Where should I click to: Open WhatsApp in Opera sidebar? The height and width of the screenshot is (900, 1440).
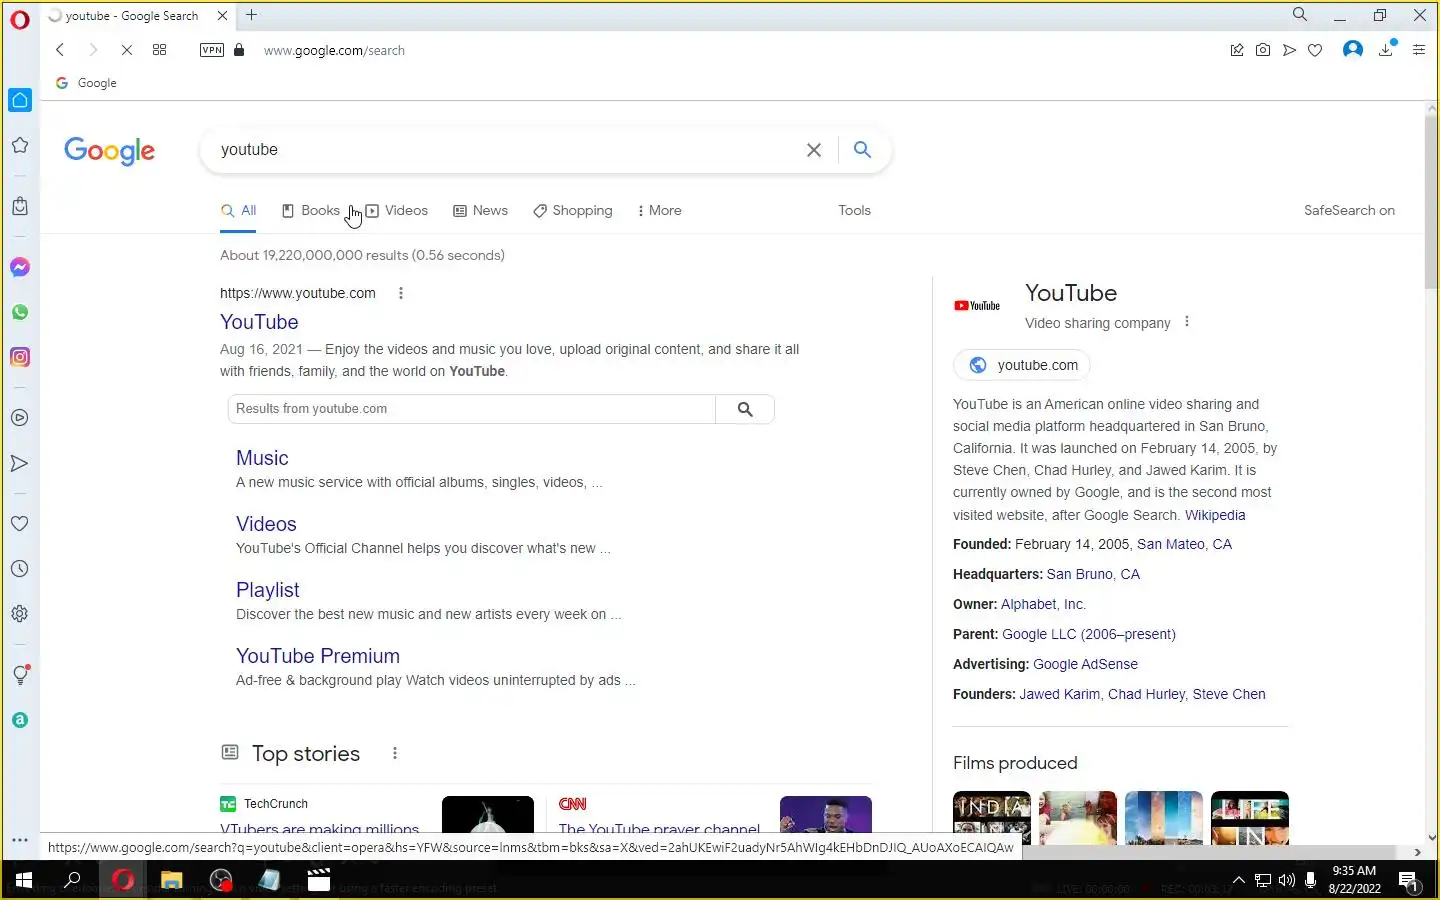[20, 312]
